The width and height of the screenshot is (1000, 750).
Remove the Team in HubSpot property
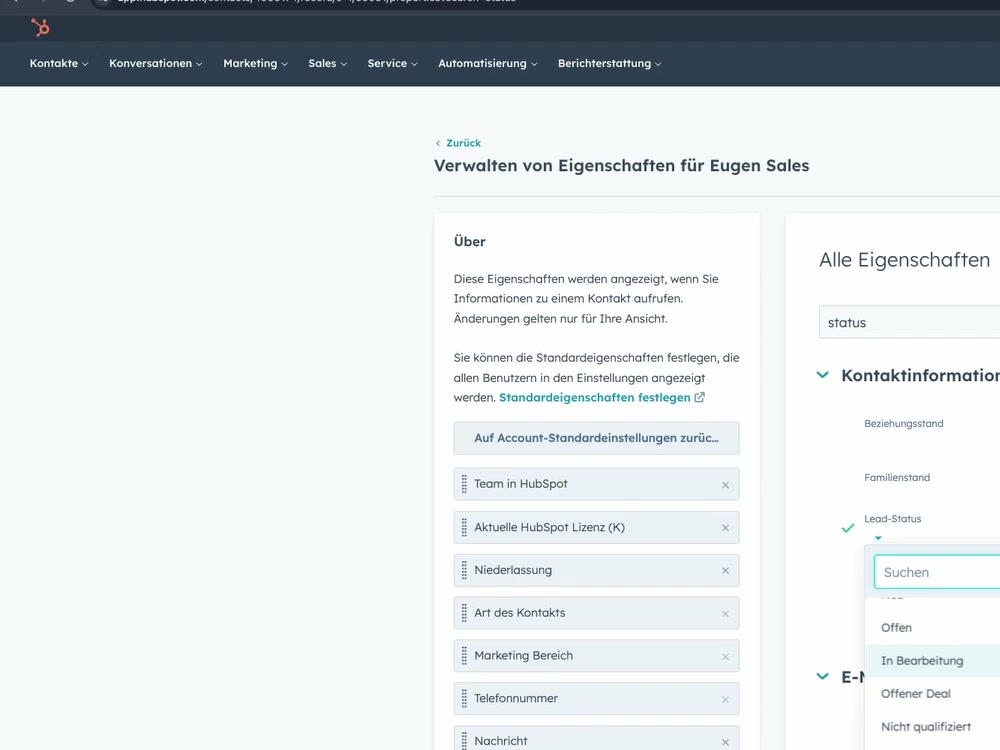pyautogui.click(x=725, y=485)
